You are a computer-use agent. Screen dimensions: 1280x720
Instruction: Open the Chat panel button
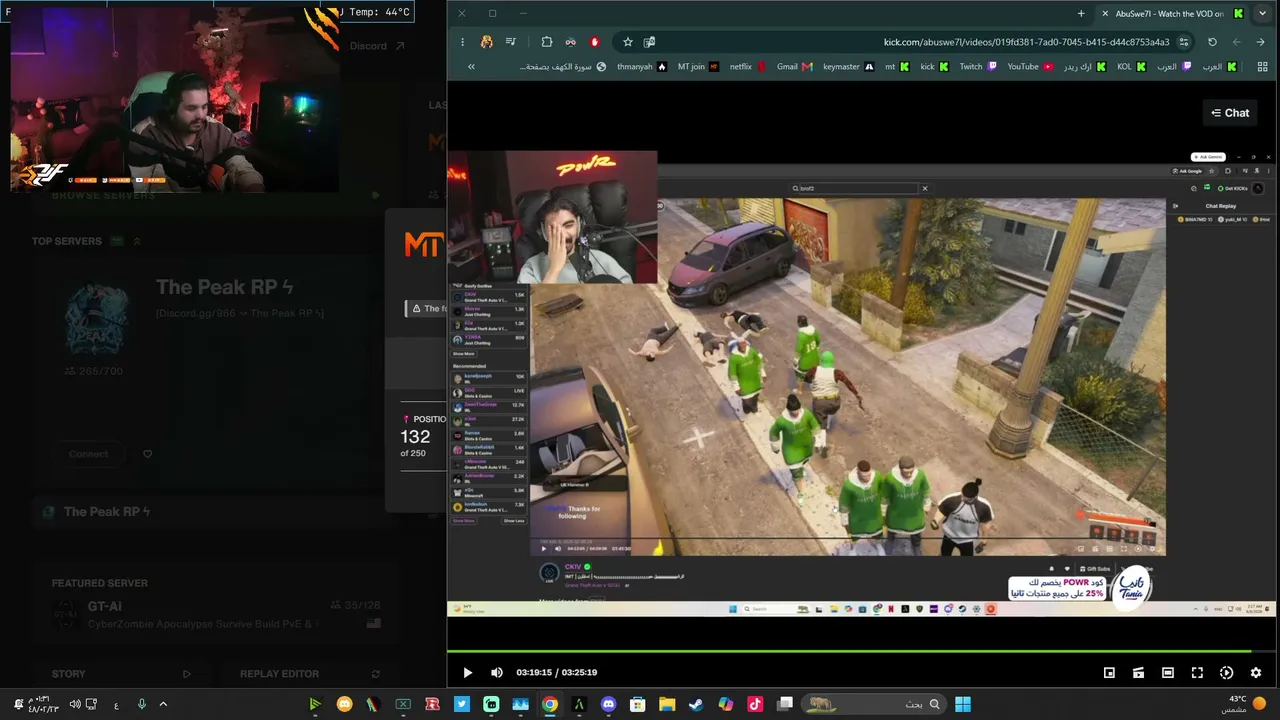click(1230, 113)
